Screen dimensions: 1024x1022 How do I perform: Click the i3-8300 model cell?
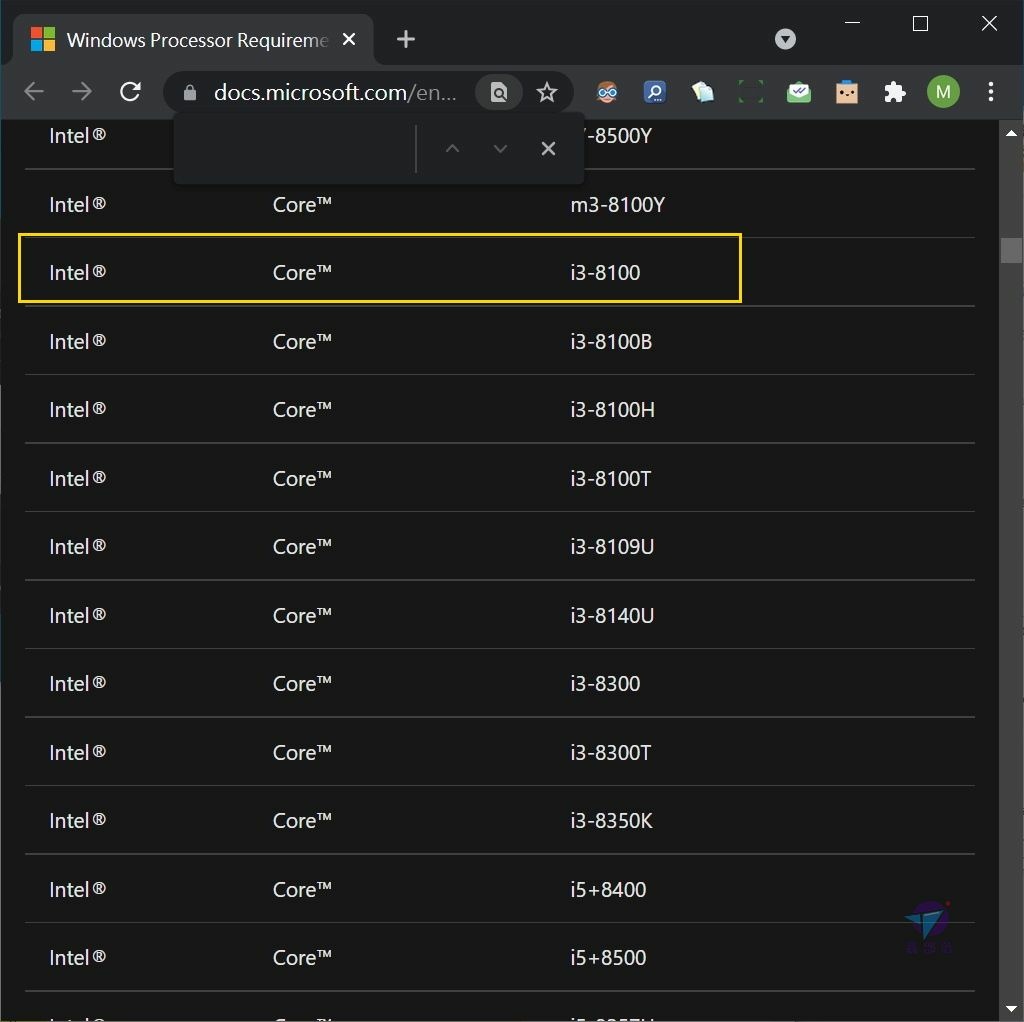[x=605, y=684]
